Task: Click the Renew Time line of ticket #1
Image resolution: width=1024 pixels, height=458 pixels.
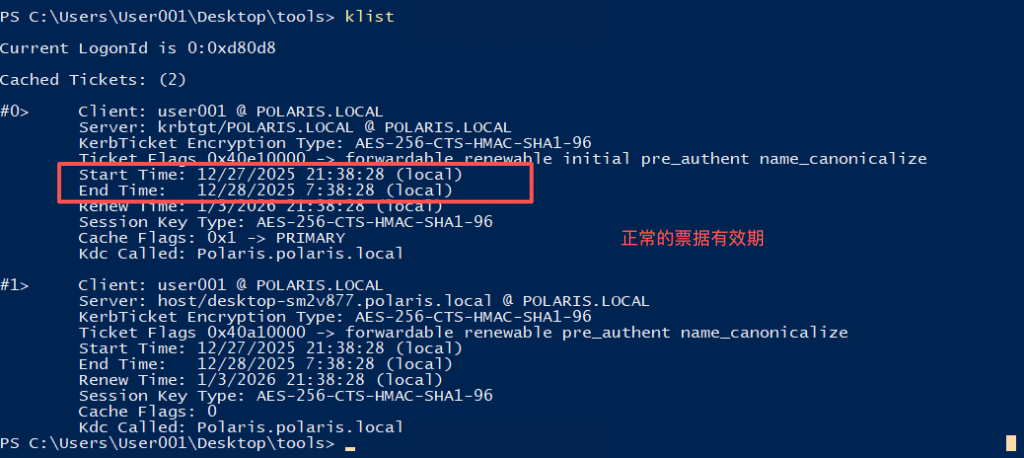Action: tap(260, 380)
